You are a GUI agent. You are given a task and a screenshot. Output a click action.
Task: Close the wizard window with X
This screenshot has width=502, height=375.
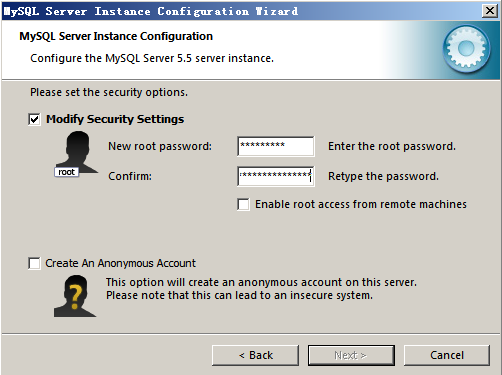[x=490, y=11]
